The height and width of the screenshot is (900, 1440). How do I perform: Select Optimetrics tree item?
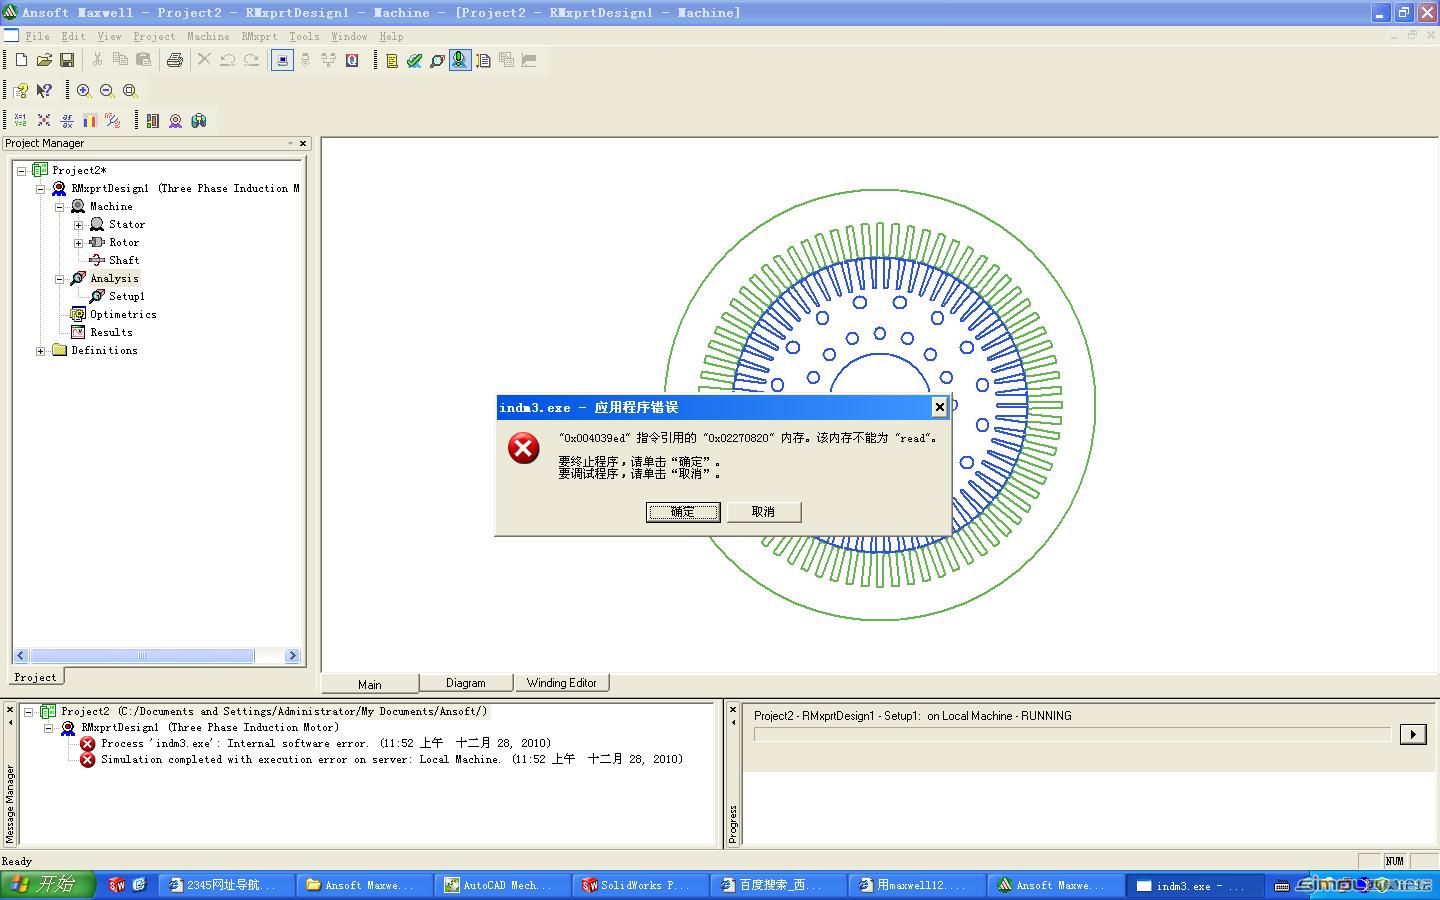tap(123, 314)
